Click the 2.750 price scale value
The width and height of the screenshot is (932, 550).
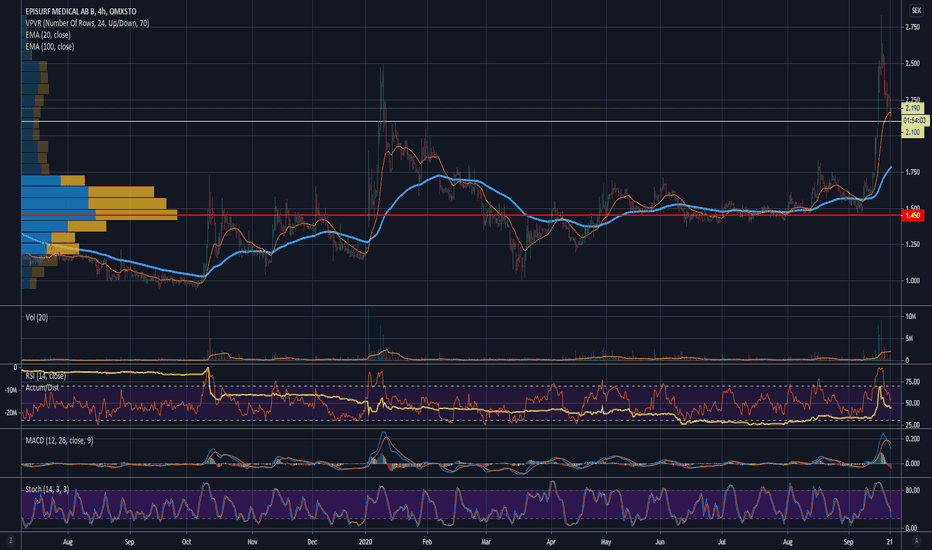tap(913, 27)
